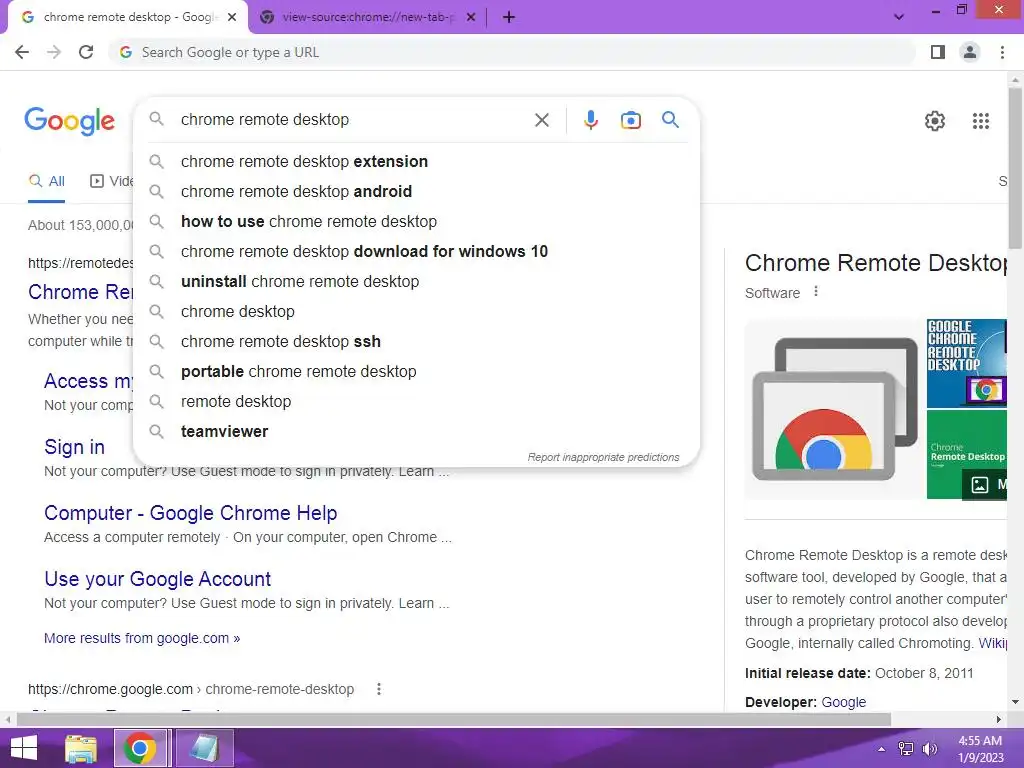Show hidden system tray icons
Screen dimensions: 1024x768
(881, 749)
